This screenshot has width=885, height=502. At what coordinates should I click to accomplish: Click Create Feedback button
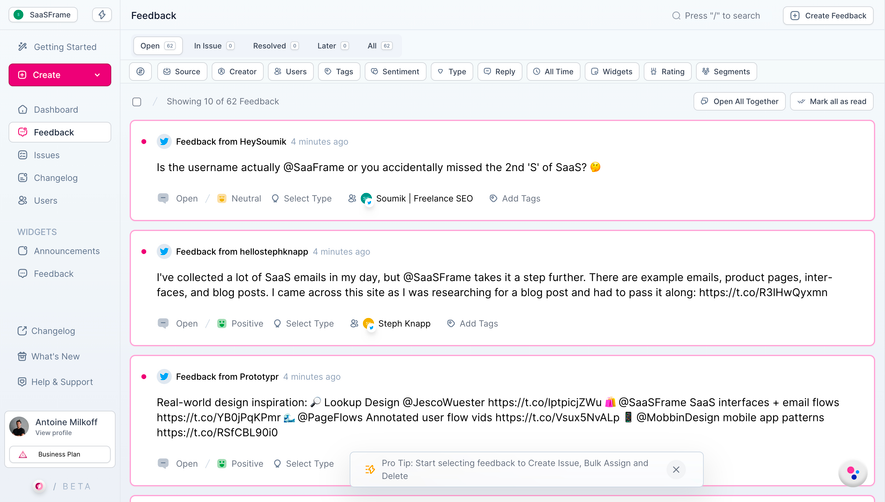[x=828, y=16]
